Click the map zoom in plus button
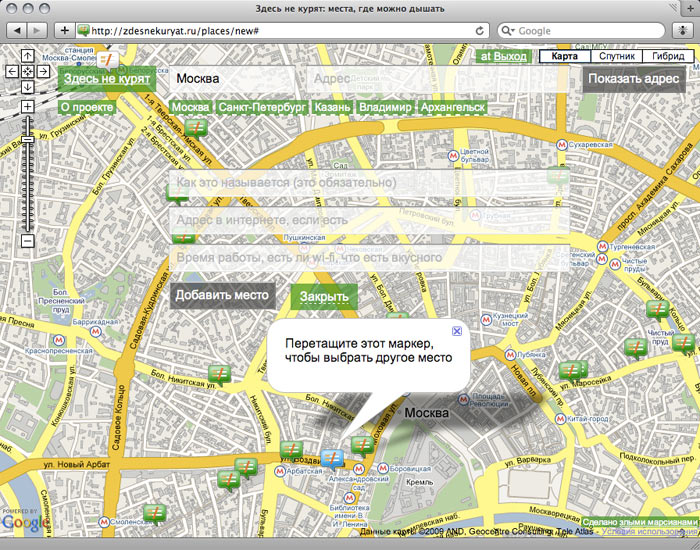Viewport: 700px width, 550px height. (x=27, y=106)
